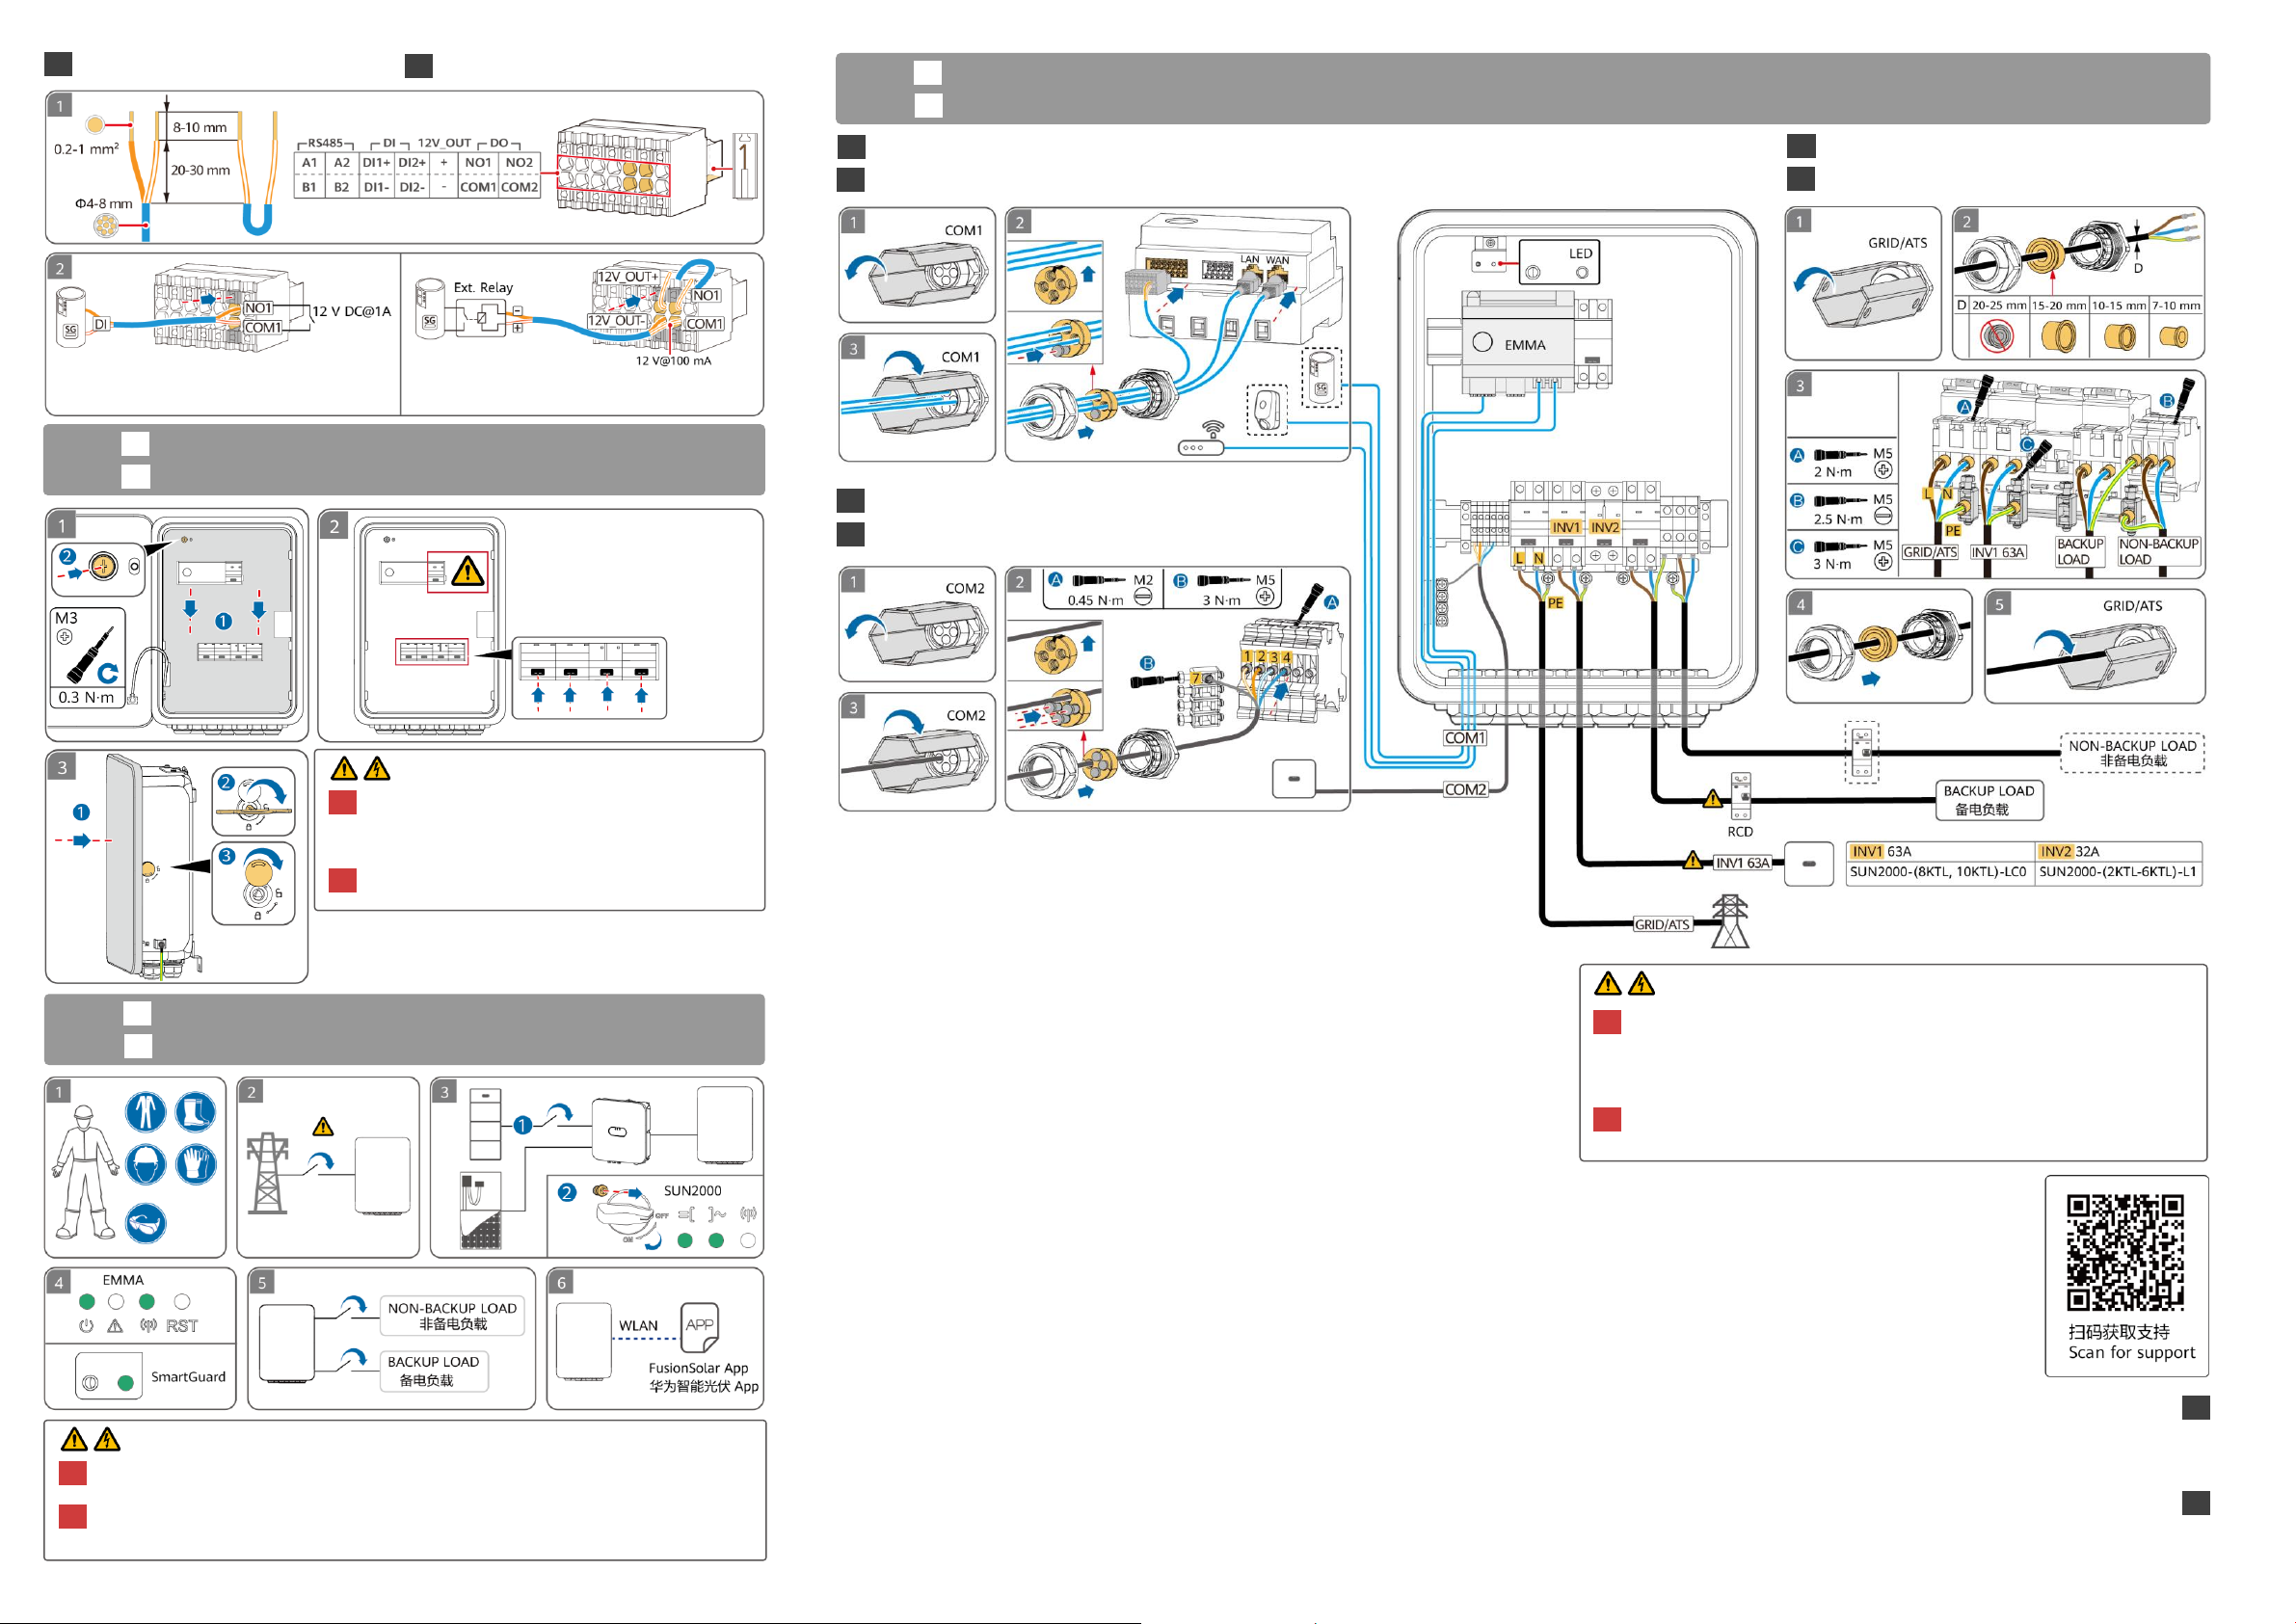Click the SmartGuard label beside the green LED
Viewport: 2296px width, 1624px height.
click(188, 1377)
